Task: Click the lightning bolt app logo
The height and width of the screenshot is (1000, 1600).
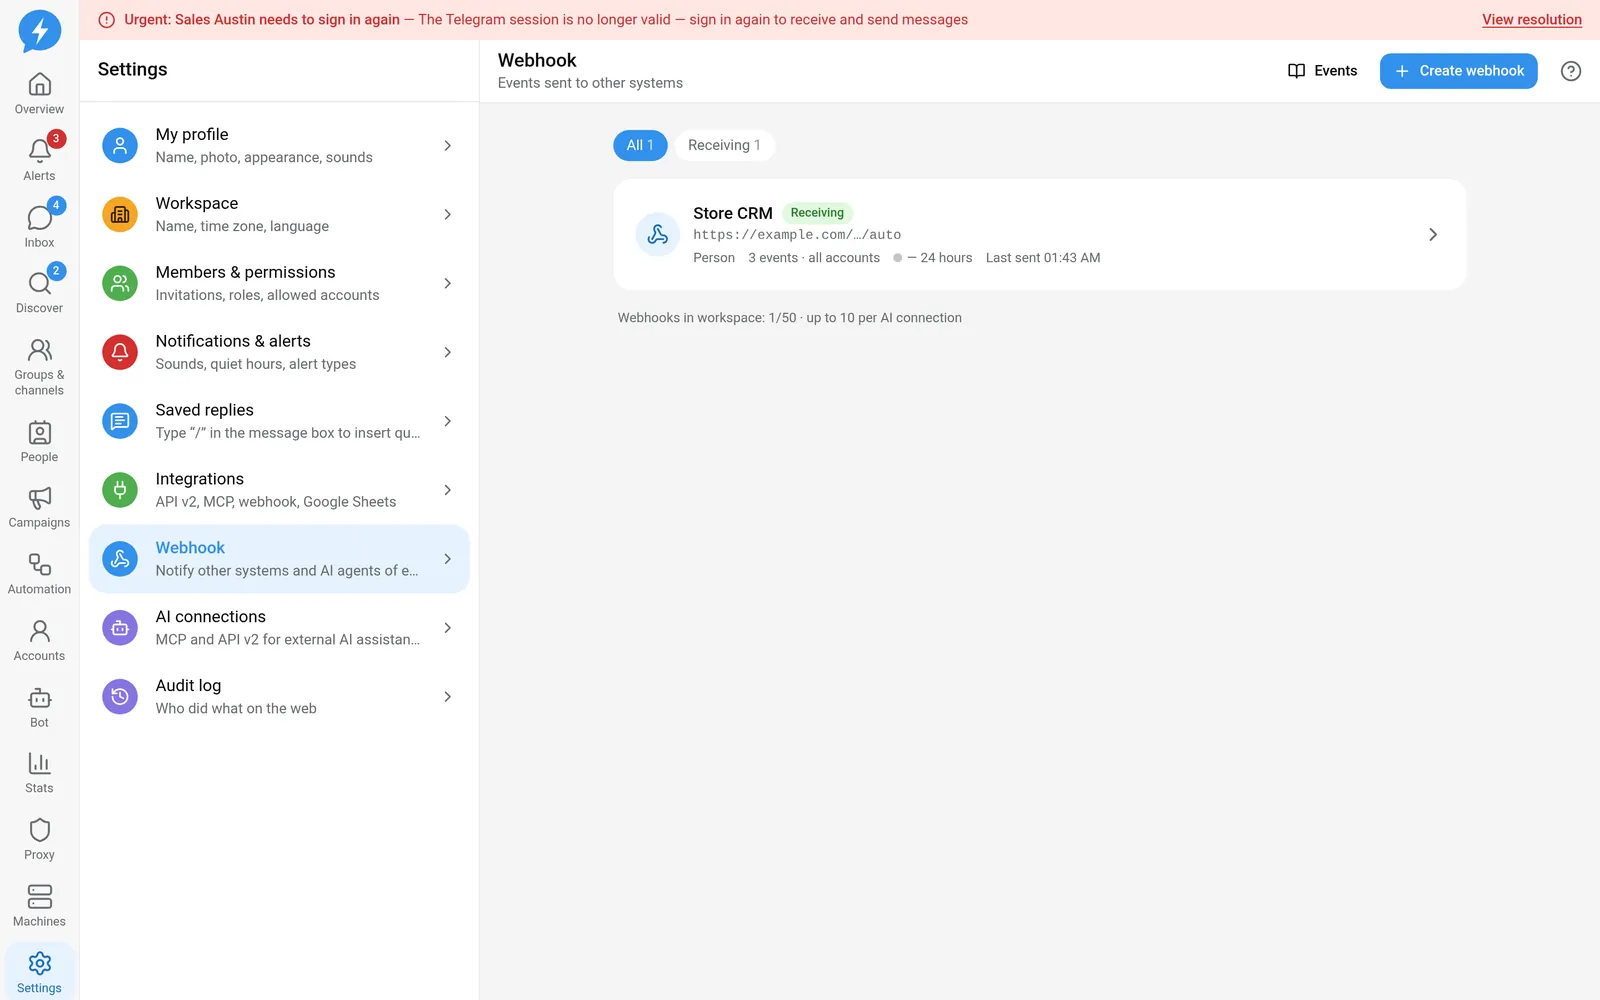Action: pos(39,31)
